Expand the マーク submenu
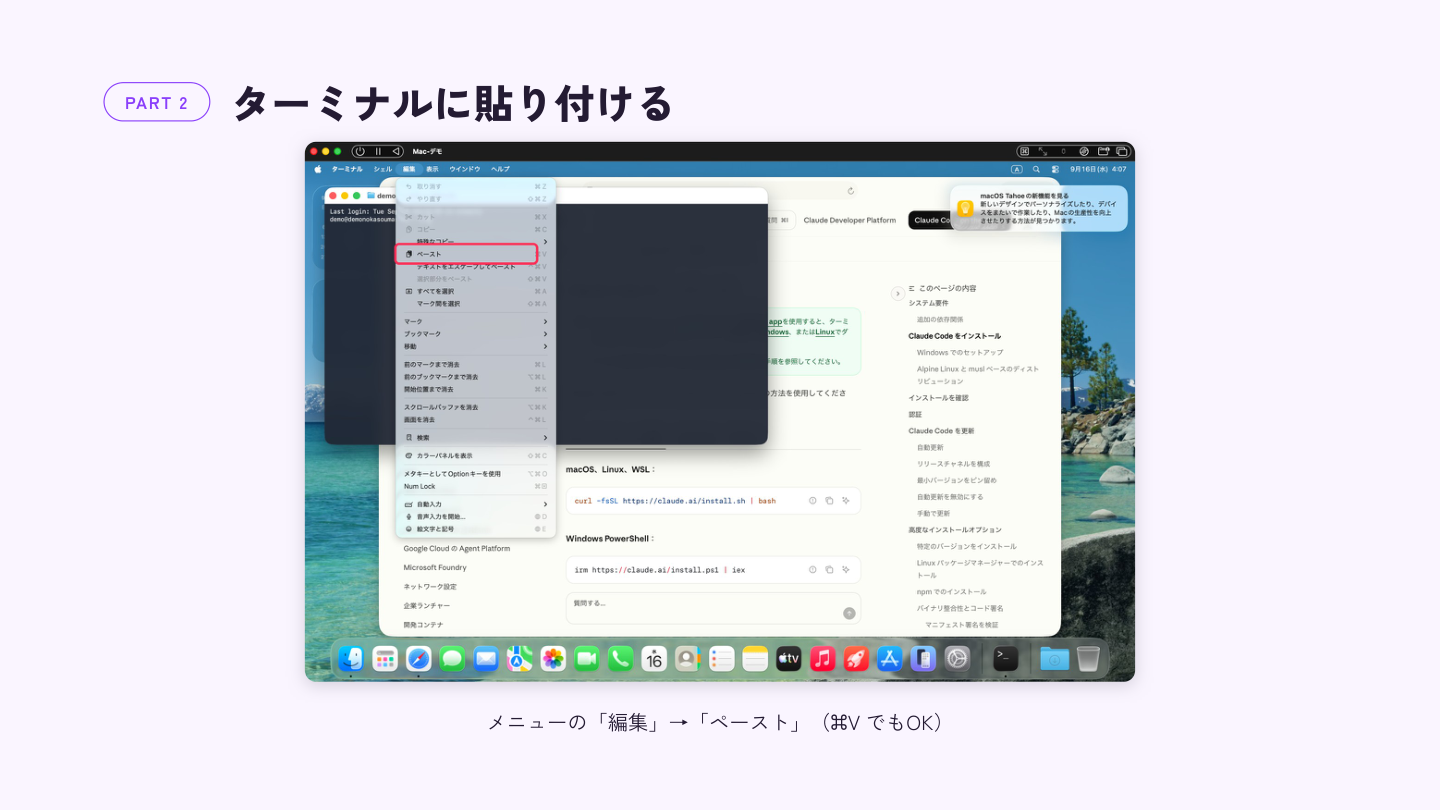The image size is (1440, 810). click(476, 321)
